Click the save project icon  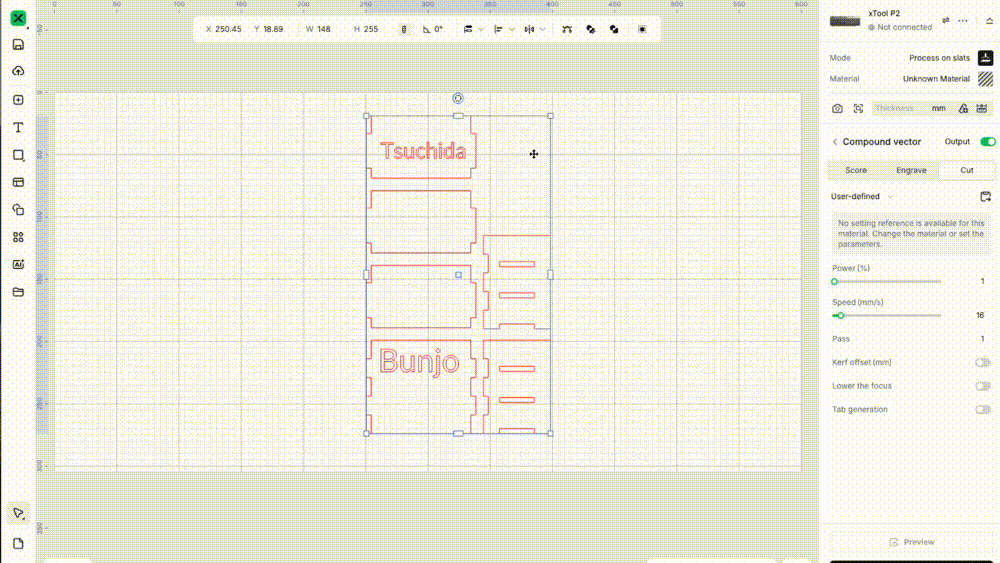[x=18, y=45]
